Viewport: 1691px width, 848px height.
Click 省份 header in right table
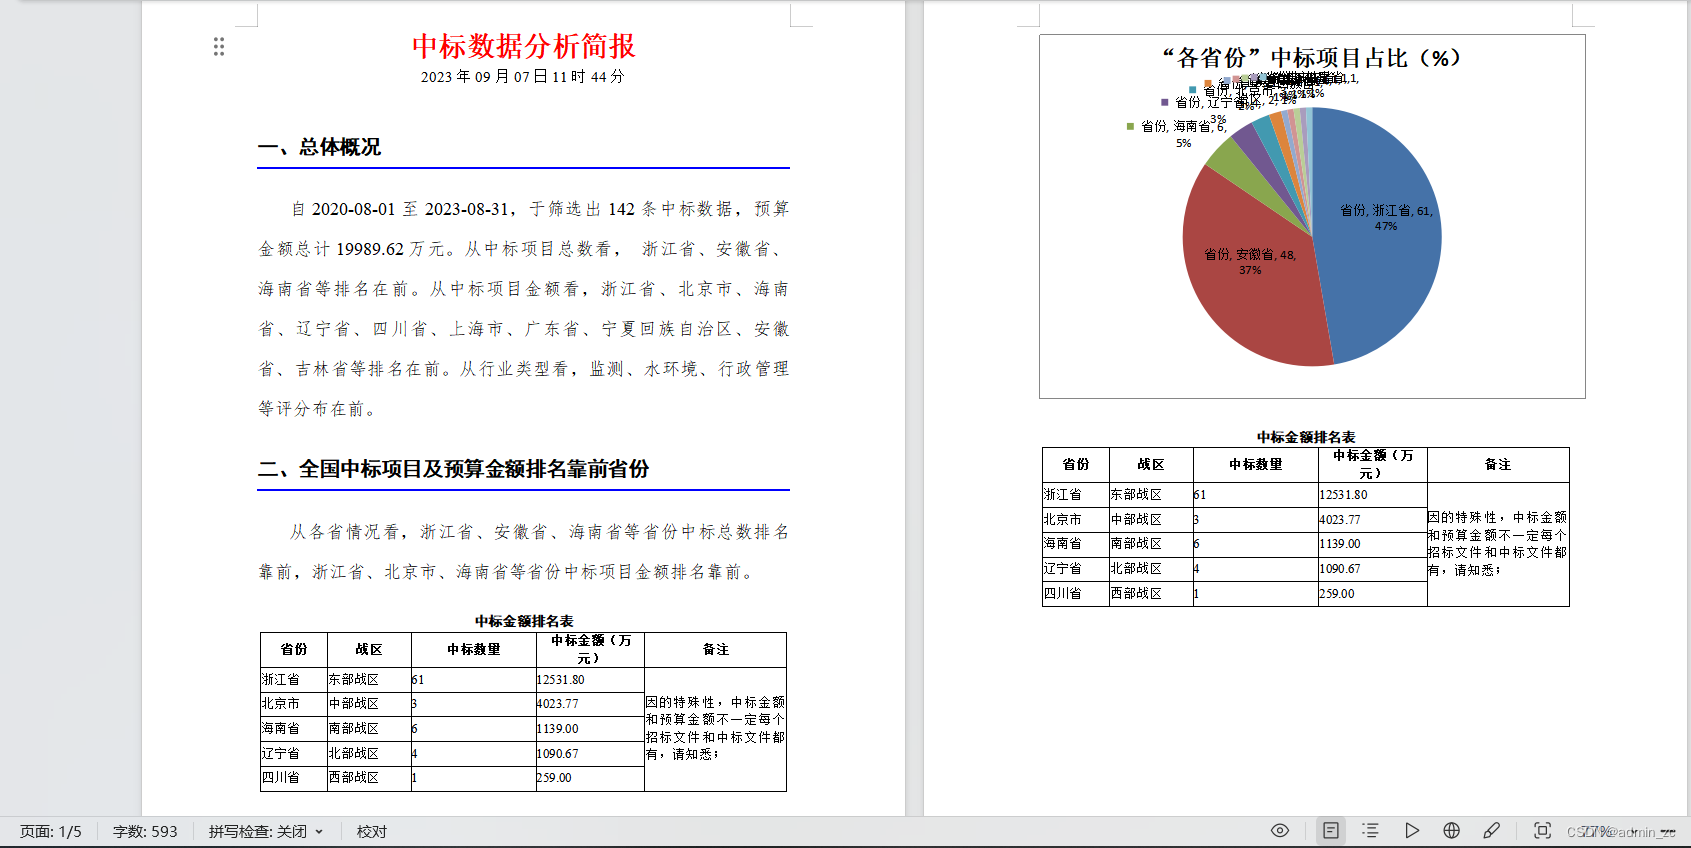click(x=1076, y=465)
